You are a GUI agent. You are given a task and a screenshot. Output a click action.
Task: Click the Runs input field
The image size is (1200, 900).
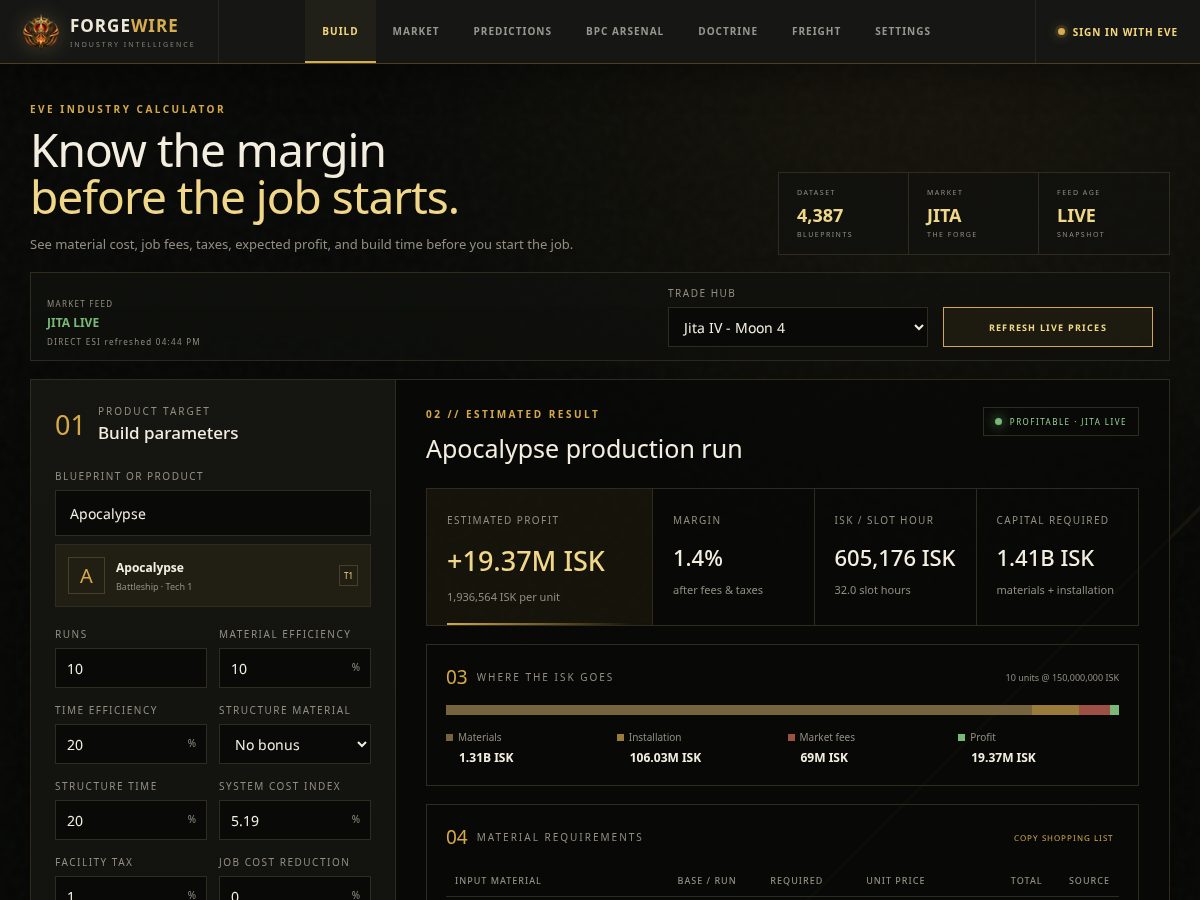tap(131, 668)
